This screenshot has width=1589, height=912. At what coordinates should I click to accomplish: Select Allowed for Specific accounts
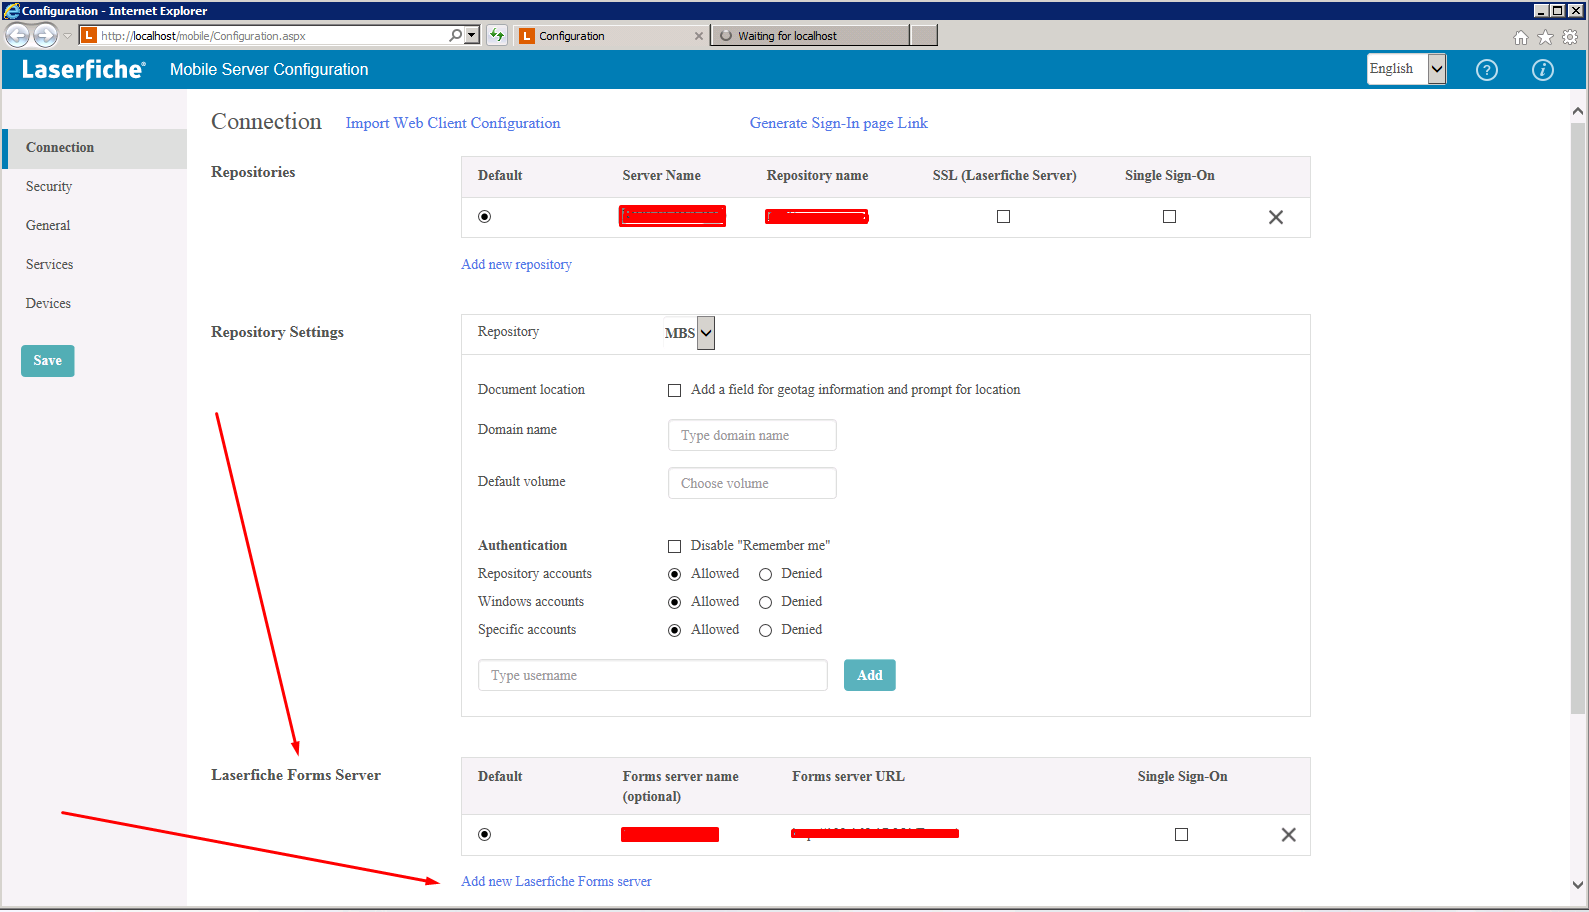(x=675, y=631)
